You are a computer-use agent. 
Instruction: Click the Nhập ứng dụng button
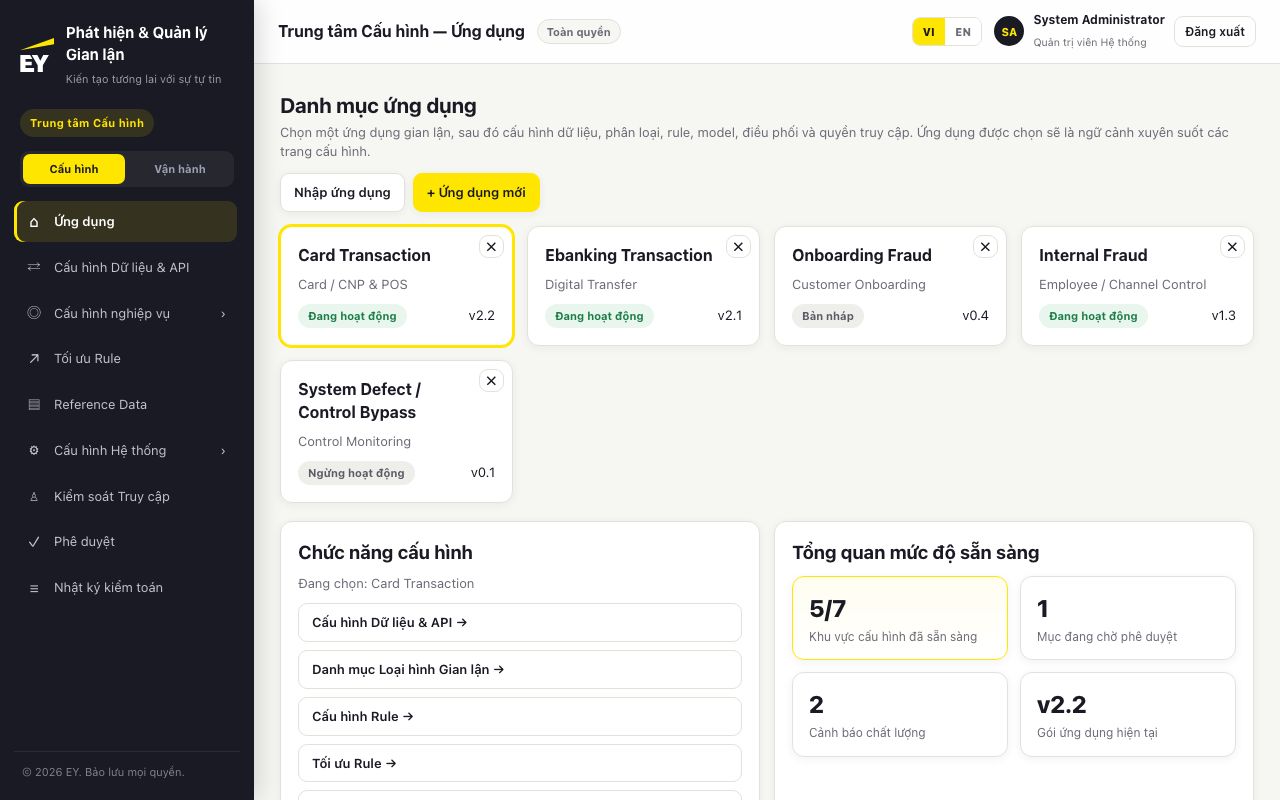click(x=342, y=192)
